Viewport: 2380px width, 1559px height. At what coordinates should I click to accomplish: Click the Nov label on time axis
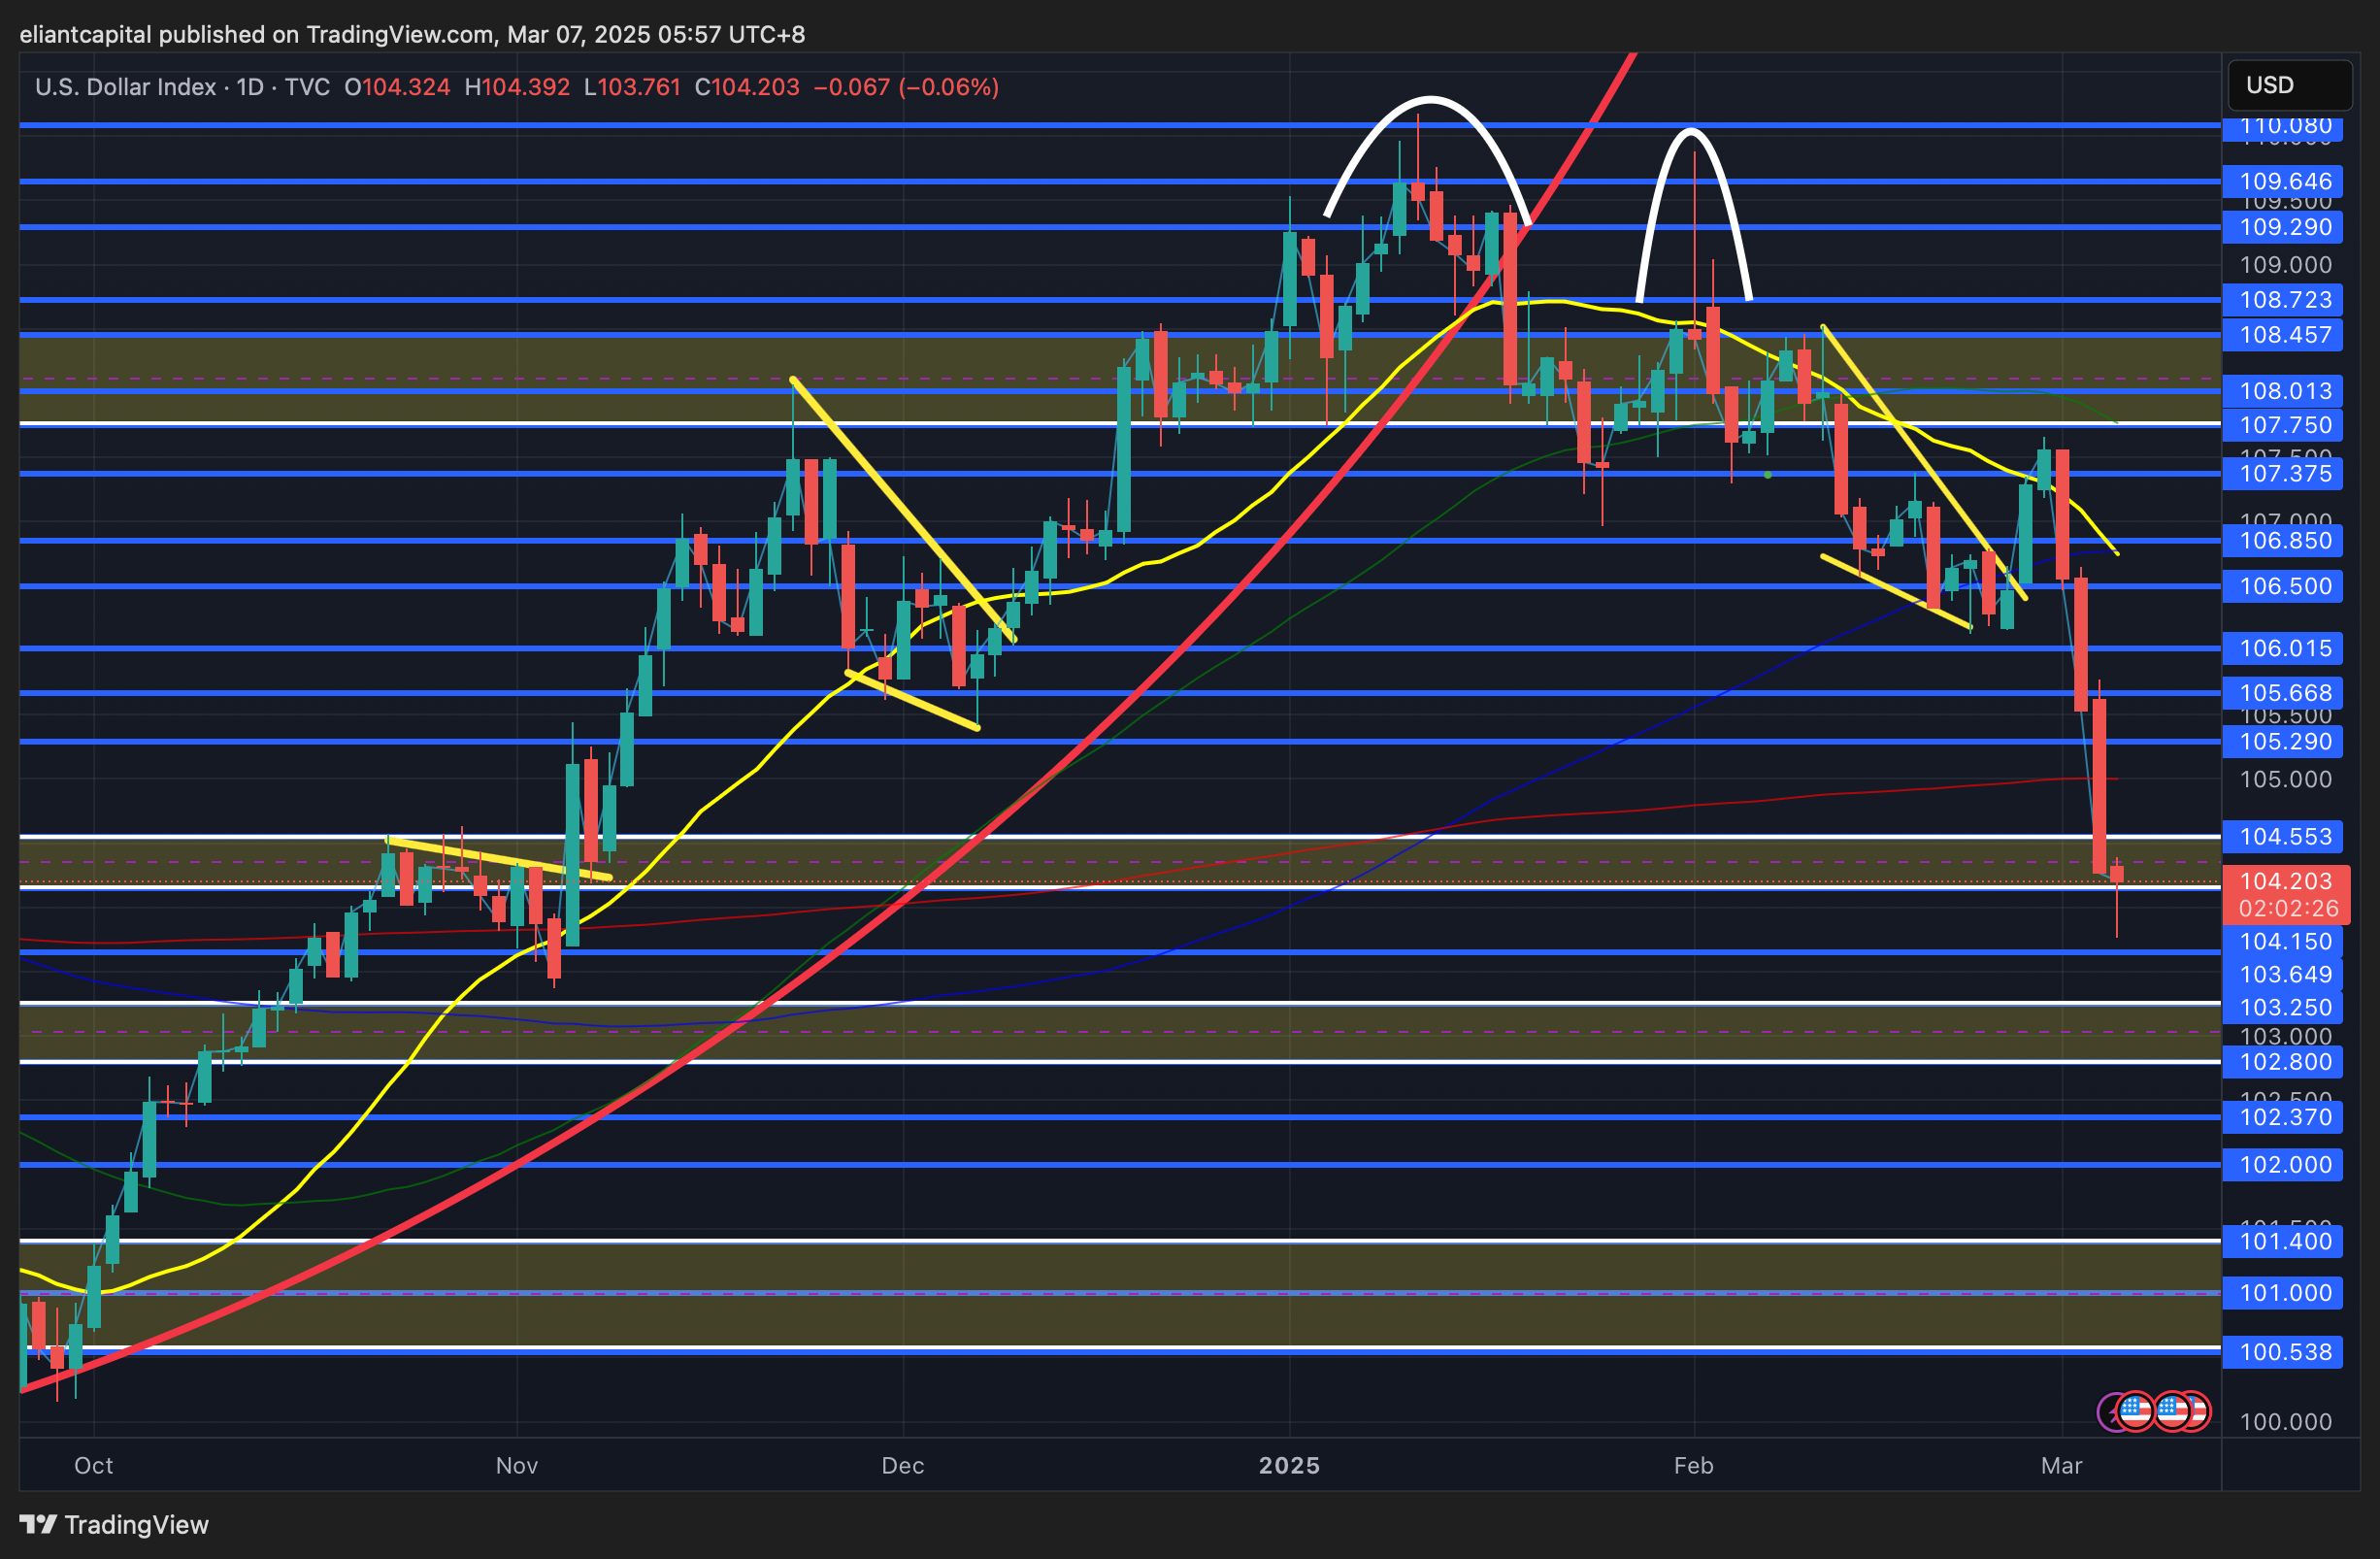[x=517, y=1465]
